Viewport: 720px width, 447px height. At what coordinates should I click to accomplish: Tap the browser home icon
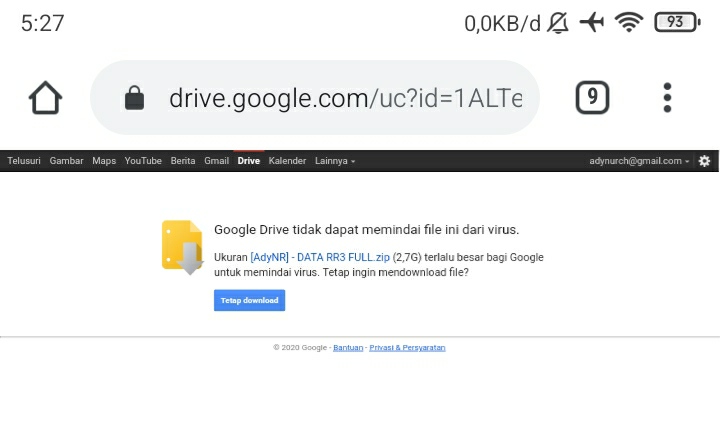click(45, 97)
